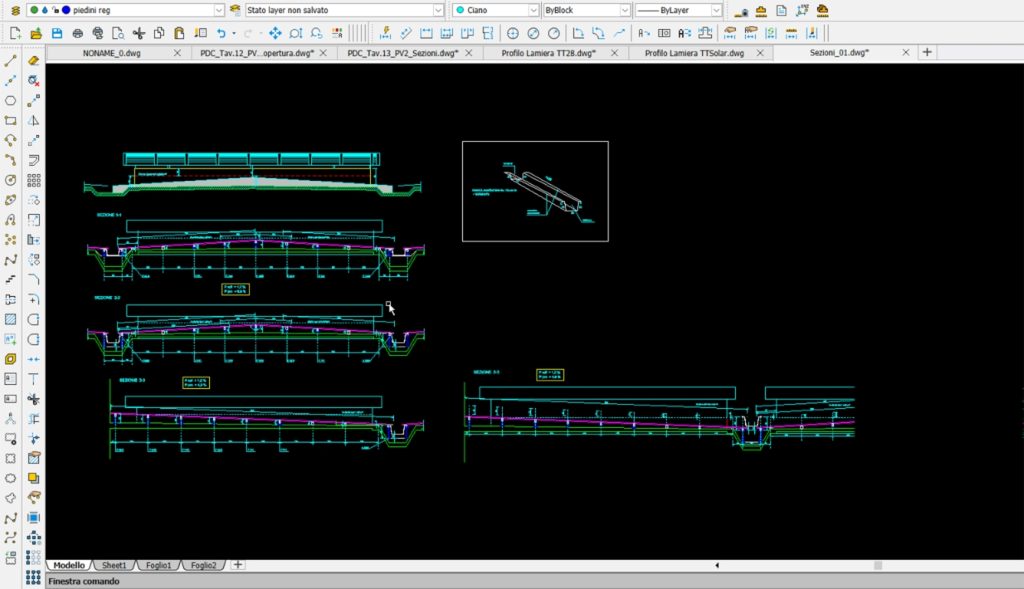Open the 'Stato layer non salvato' dropdown
This screenshot has height=589, width=1024.
click(x=437, y=10)
